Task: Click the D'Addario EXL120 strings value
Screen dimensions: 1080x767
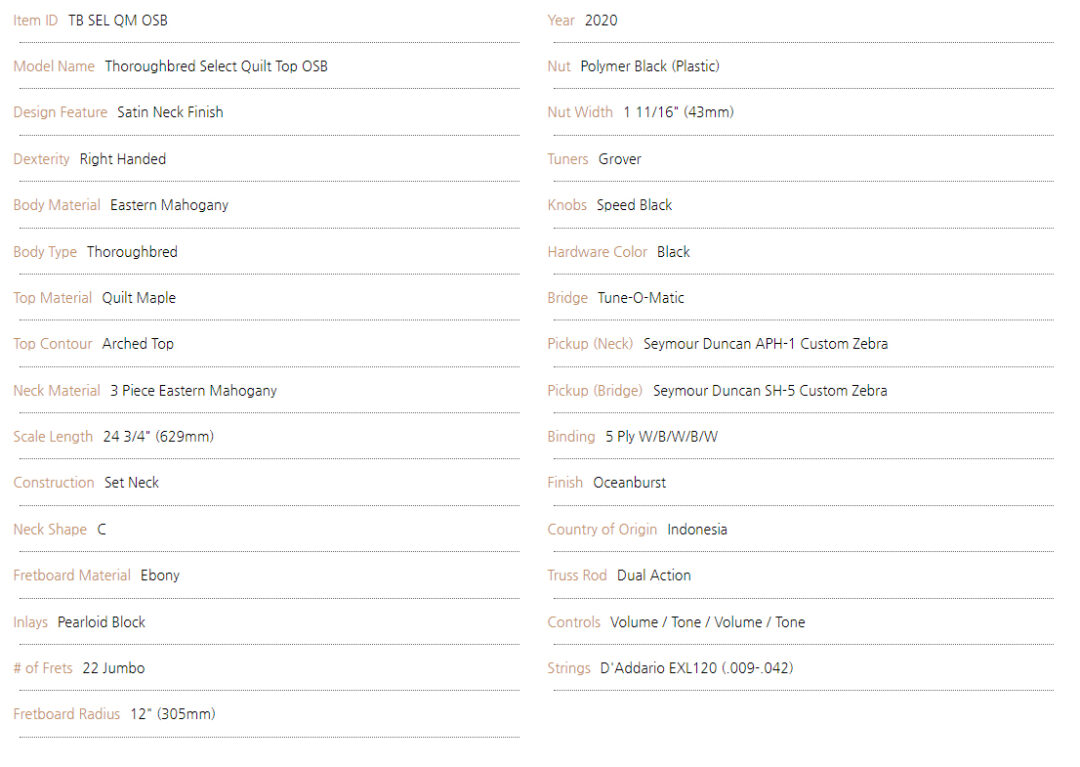Action: [697, 669]
